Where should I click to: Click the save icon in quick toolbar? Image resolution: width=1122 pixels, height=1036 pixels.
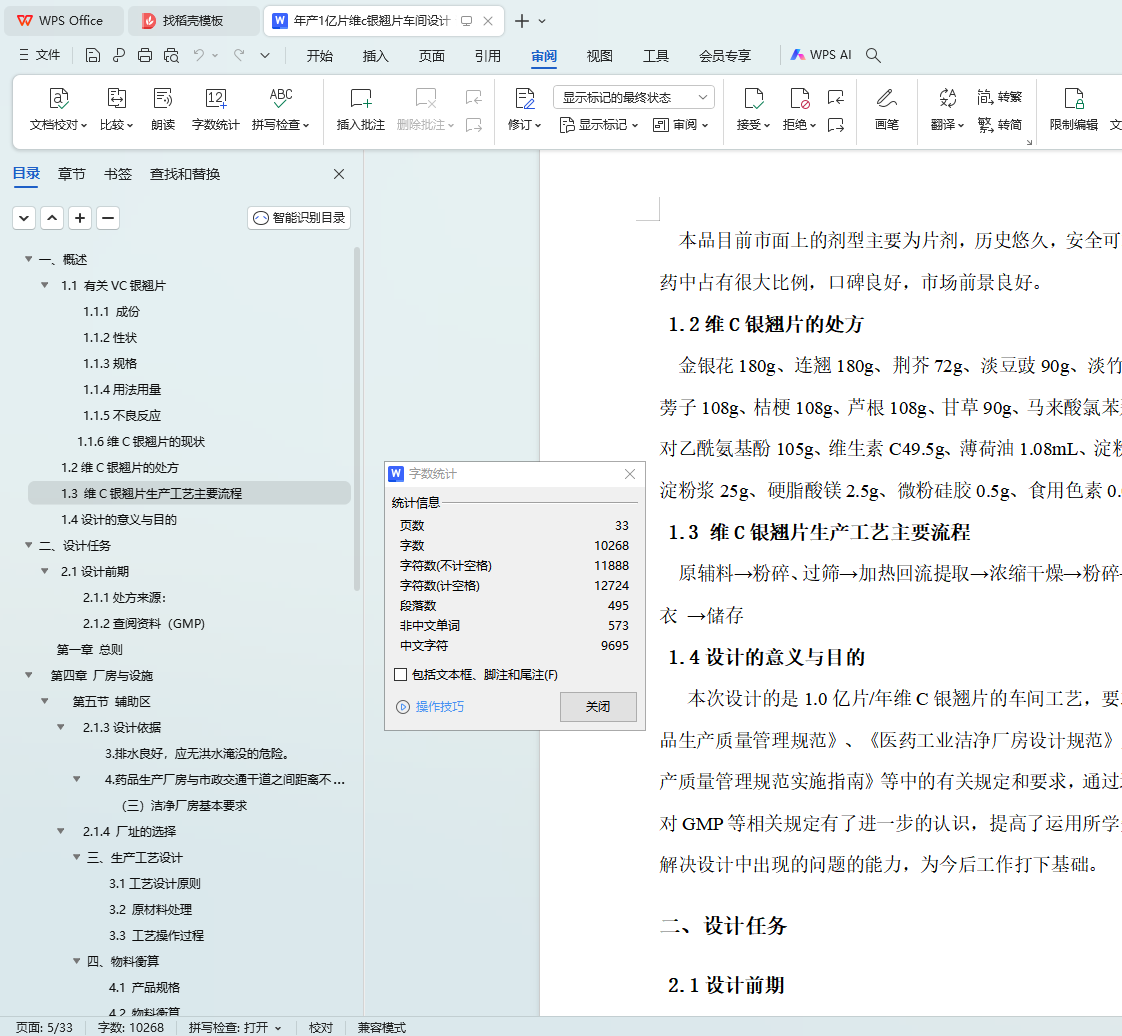click(x=92, y=55)
